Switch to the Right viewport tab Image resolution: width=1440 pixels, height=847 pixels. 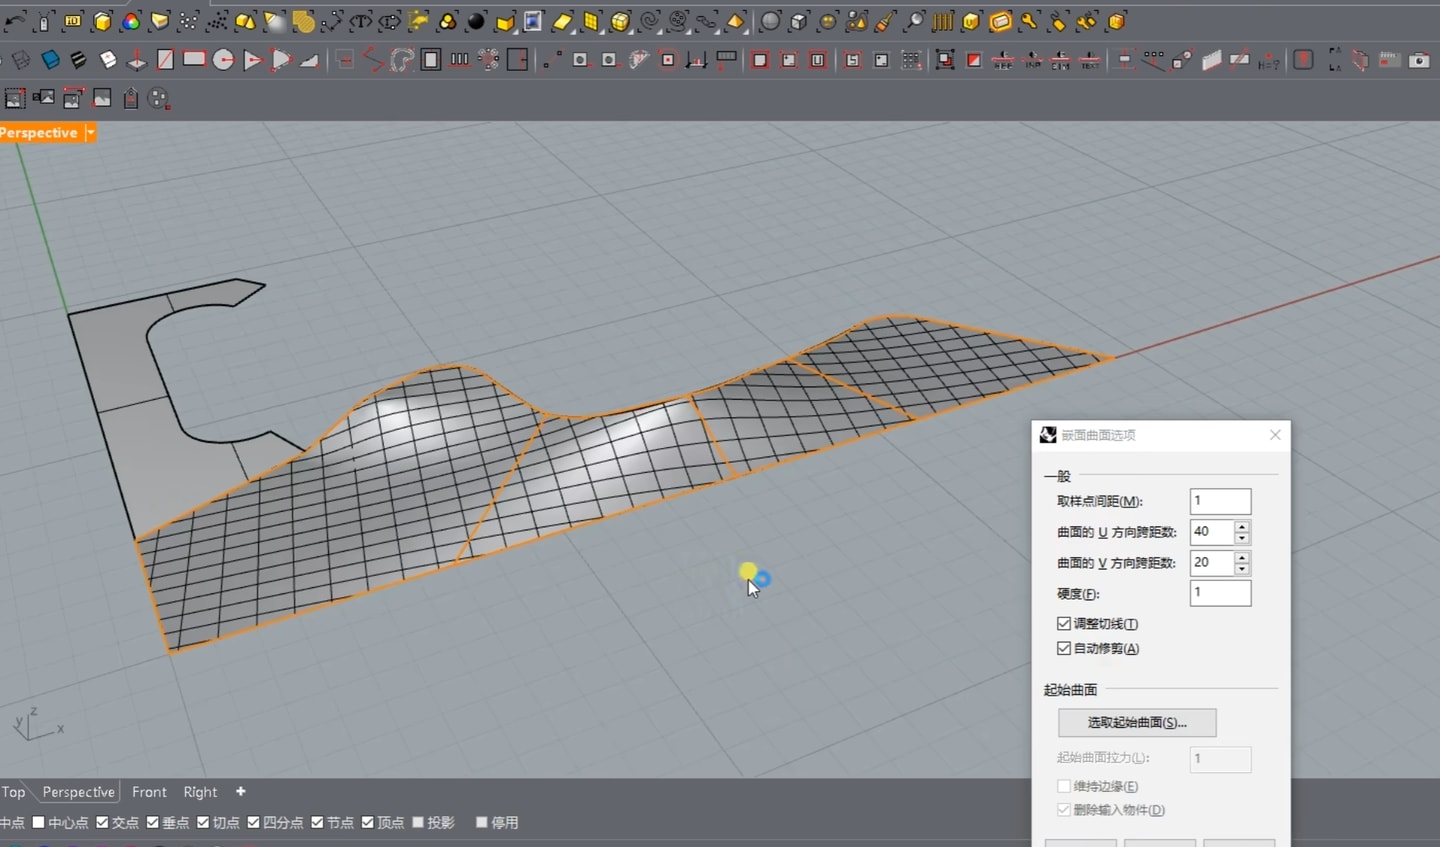click(200, 792)
